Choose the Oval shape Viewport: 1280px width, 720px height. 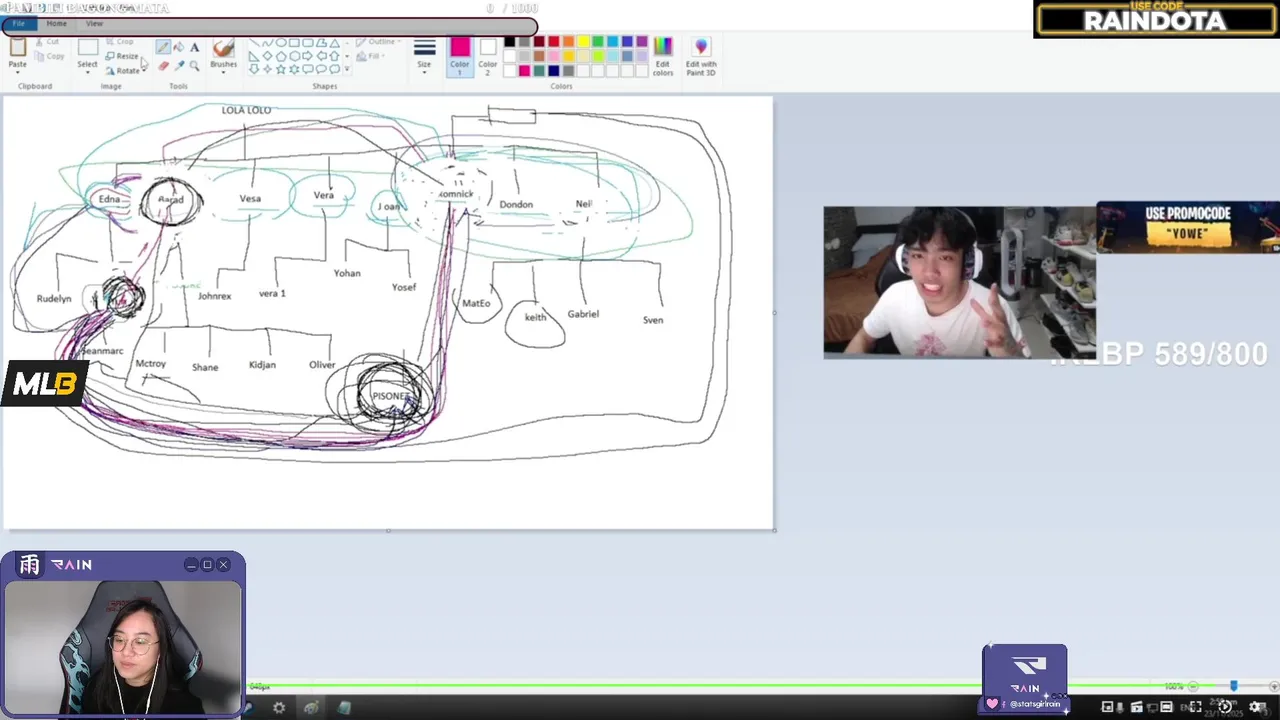coord(281,43)
